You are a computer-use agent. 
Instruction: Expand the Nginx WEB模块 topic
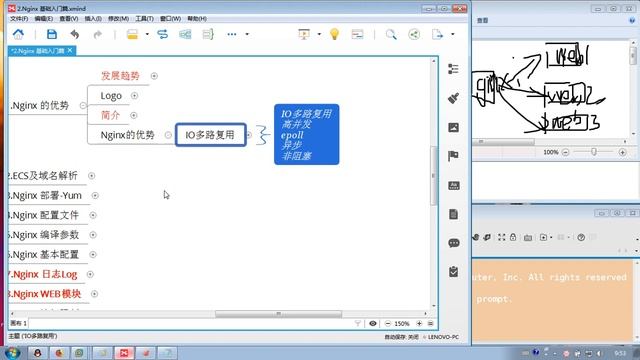coord(94,294)
